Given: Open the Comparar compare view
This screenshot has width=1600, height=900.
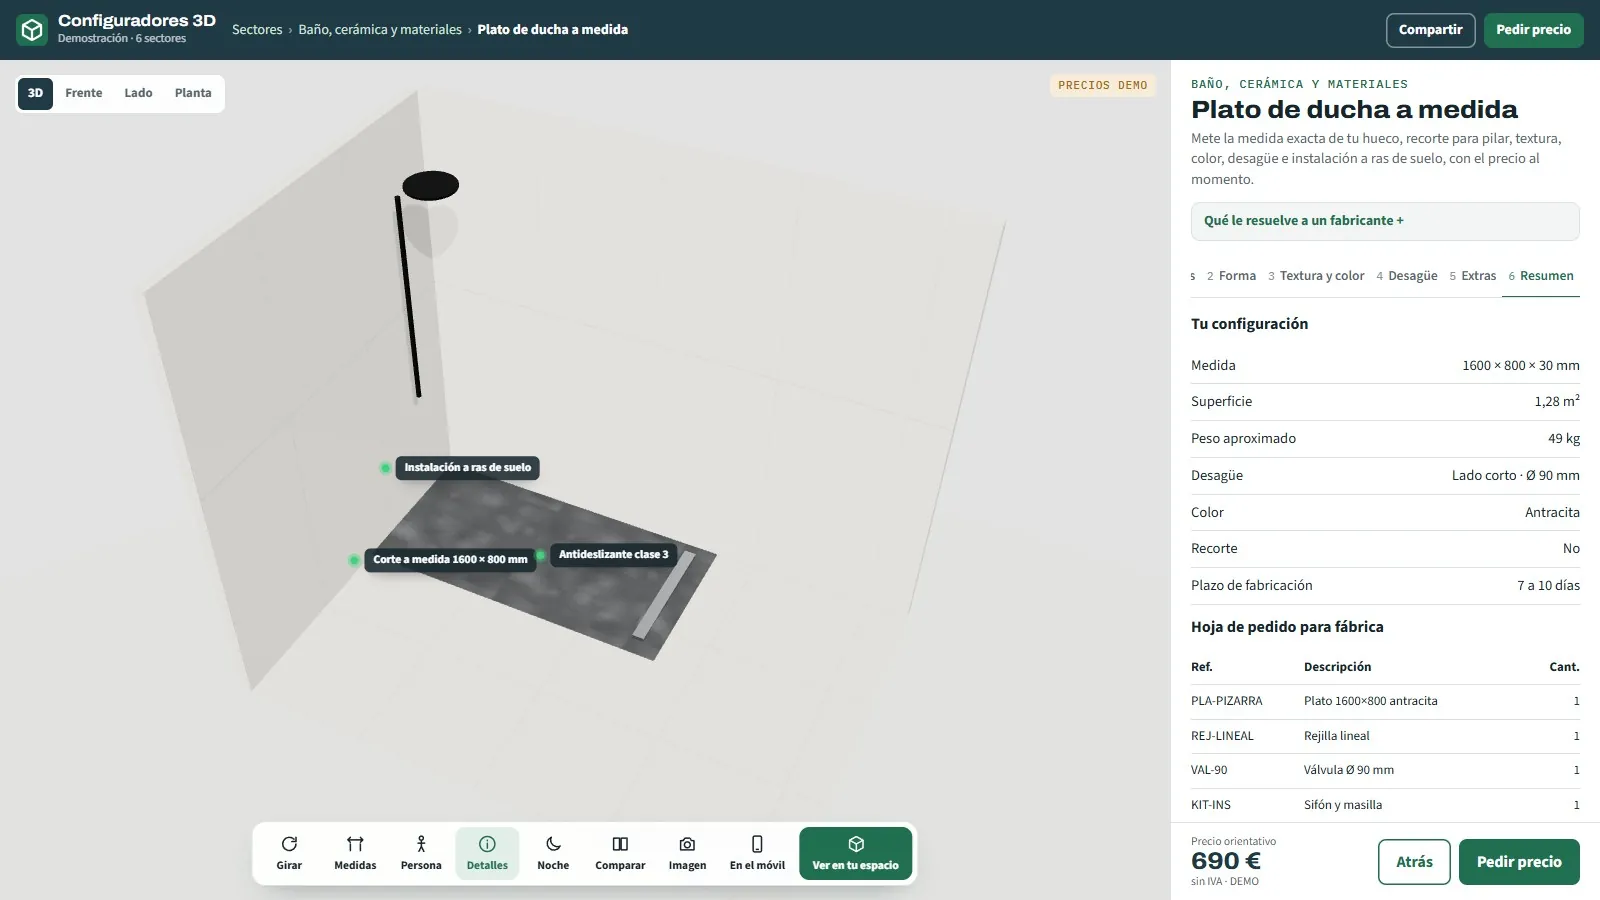Looking at the screenshot, I should (x=620, y=853).
